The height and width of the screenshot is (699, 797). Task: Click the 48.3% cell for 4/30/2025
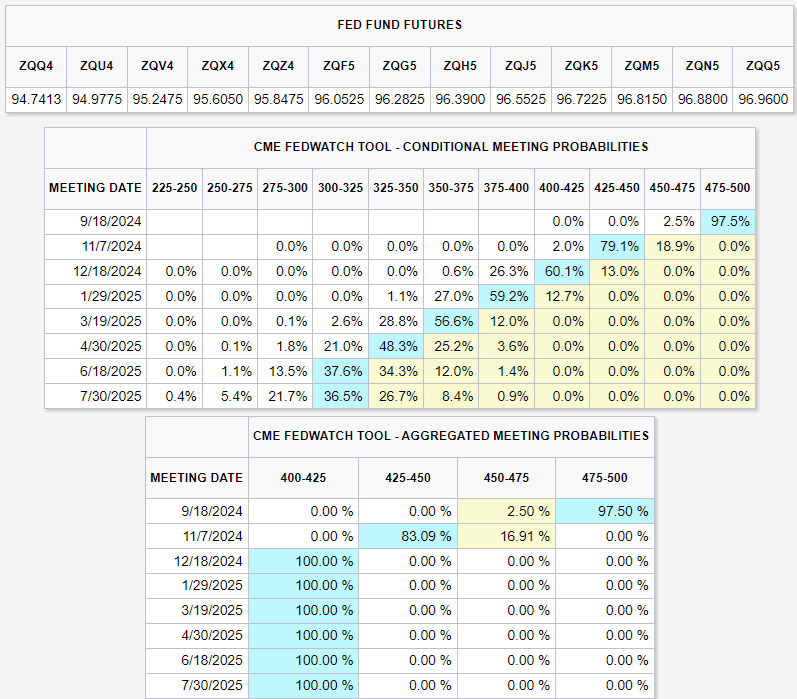click(397, 346)
